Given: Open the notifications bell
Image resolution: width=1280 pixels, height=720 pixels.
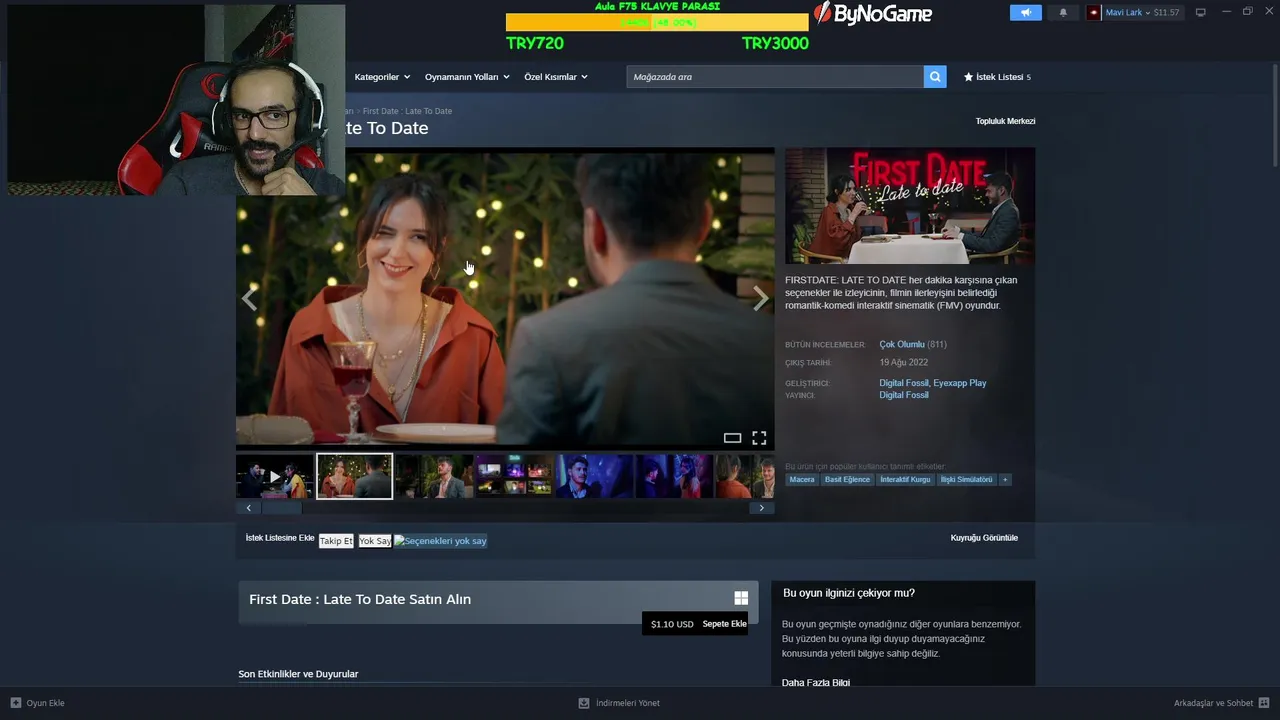Looking at the screenshot, I should (1063, 13).
